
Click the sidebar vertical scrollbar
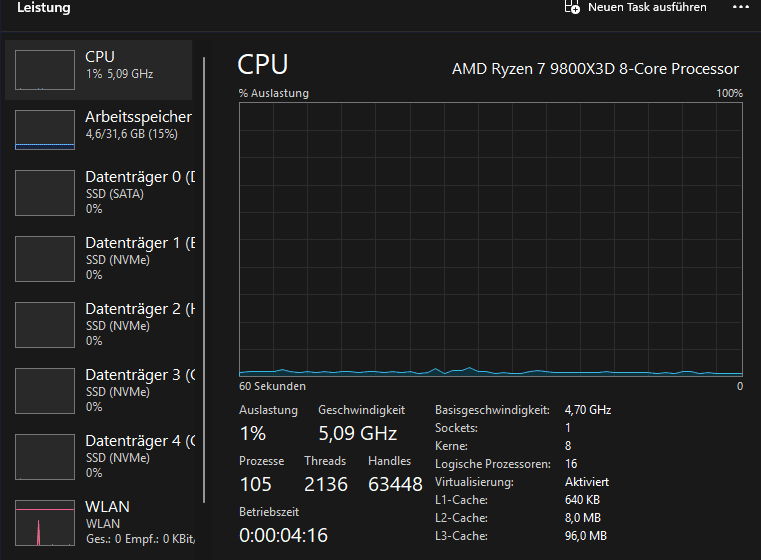(x=204, y=280)
